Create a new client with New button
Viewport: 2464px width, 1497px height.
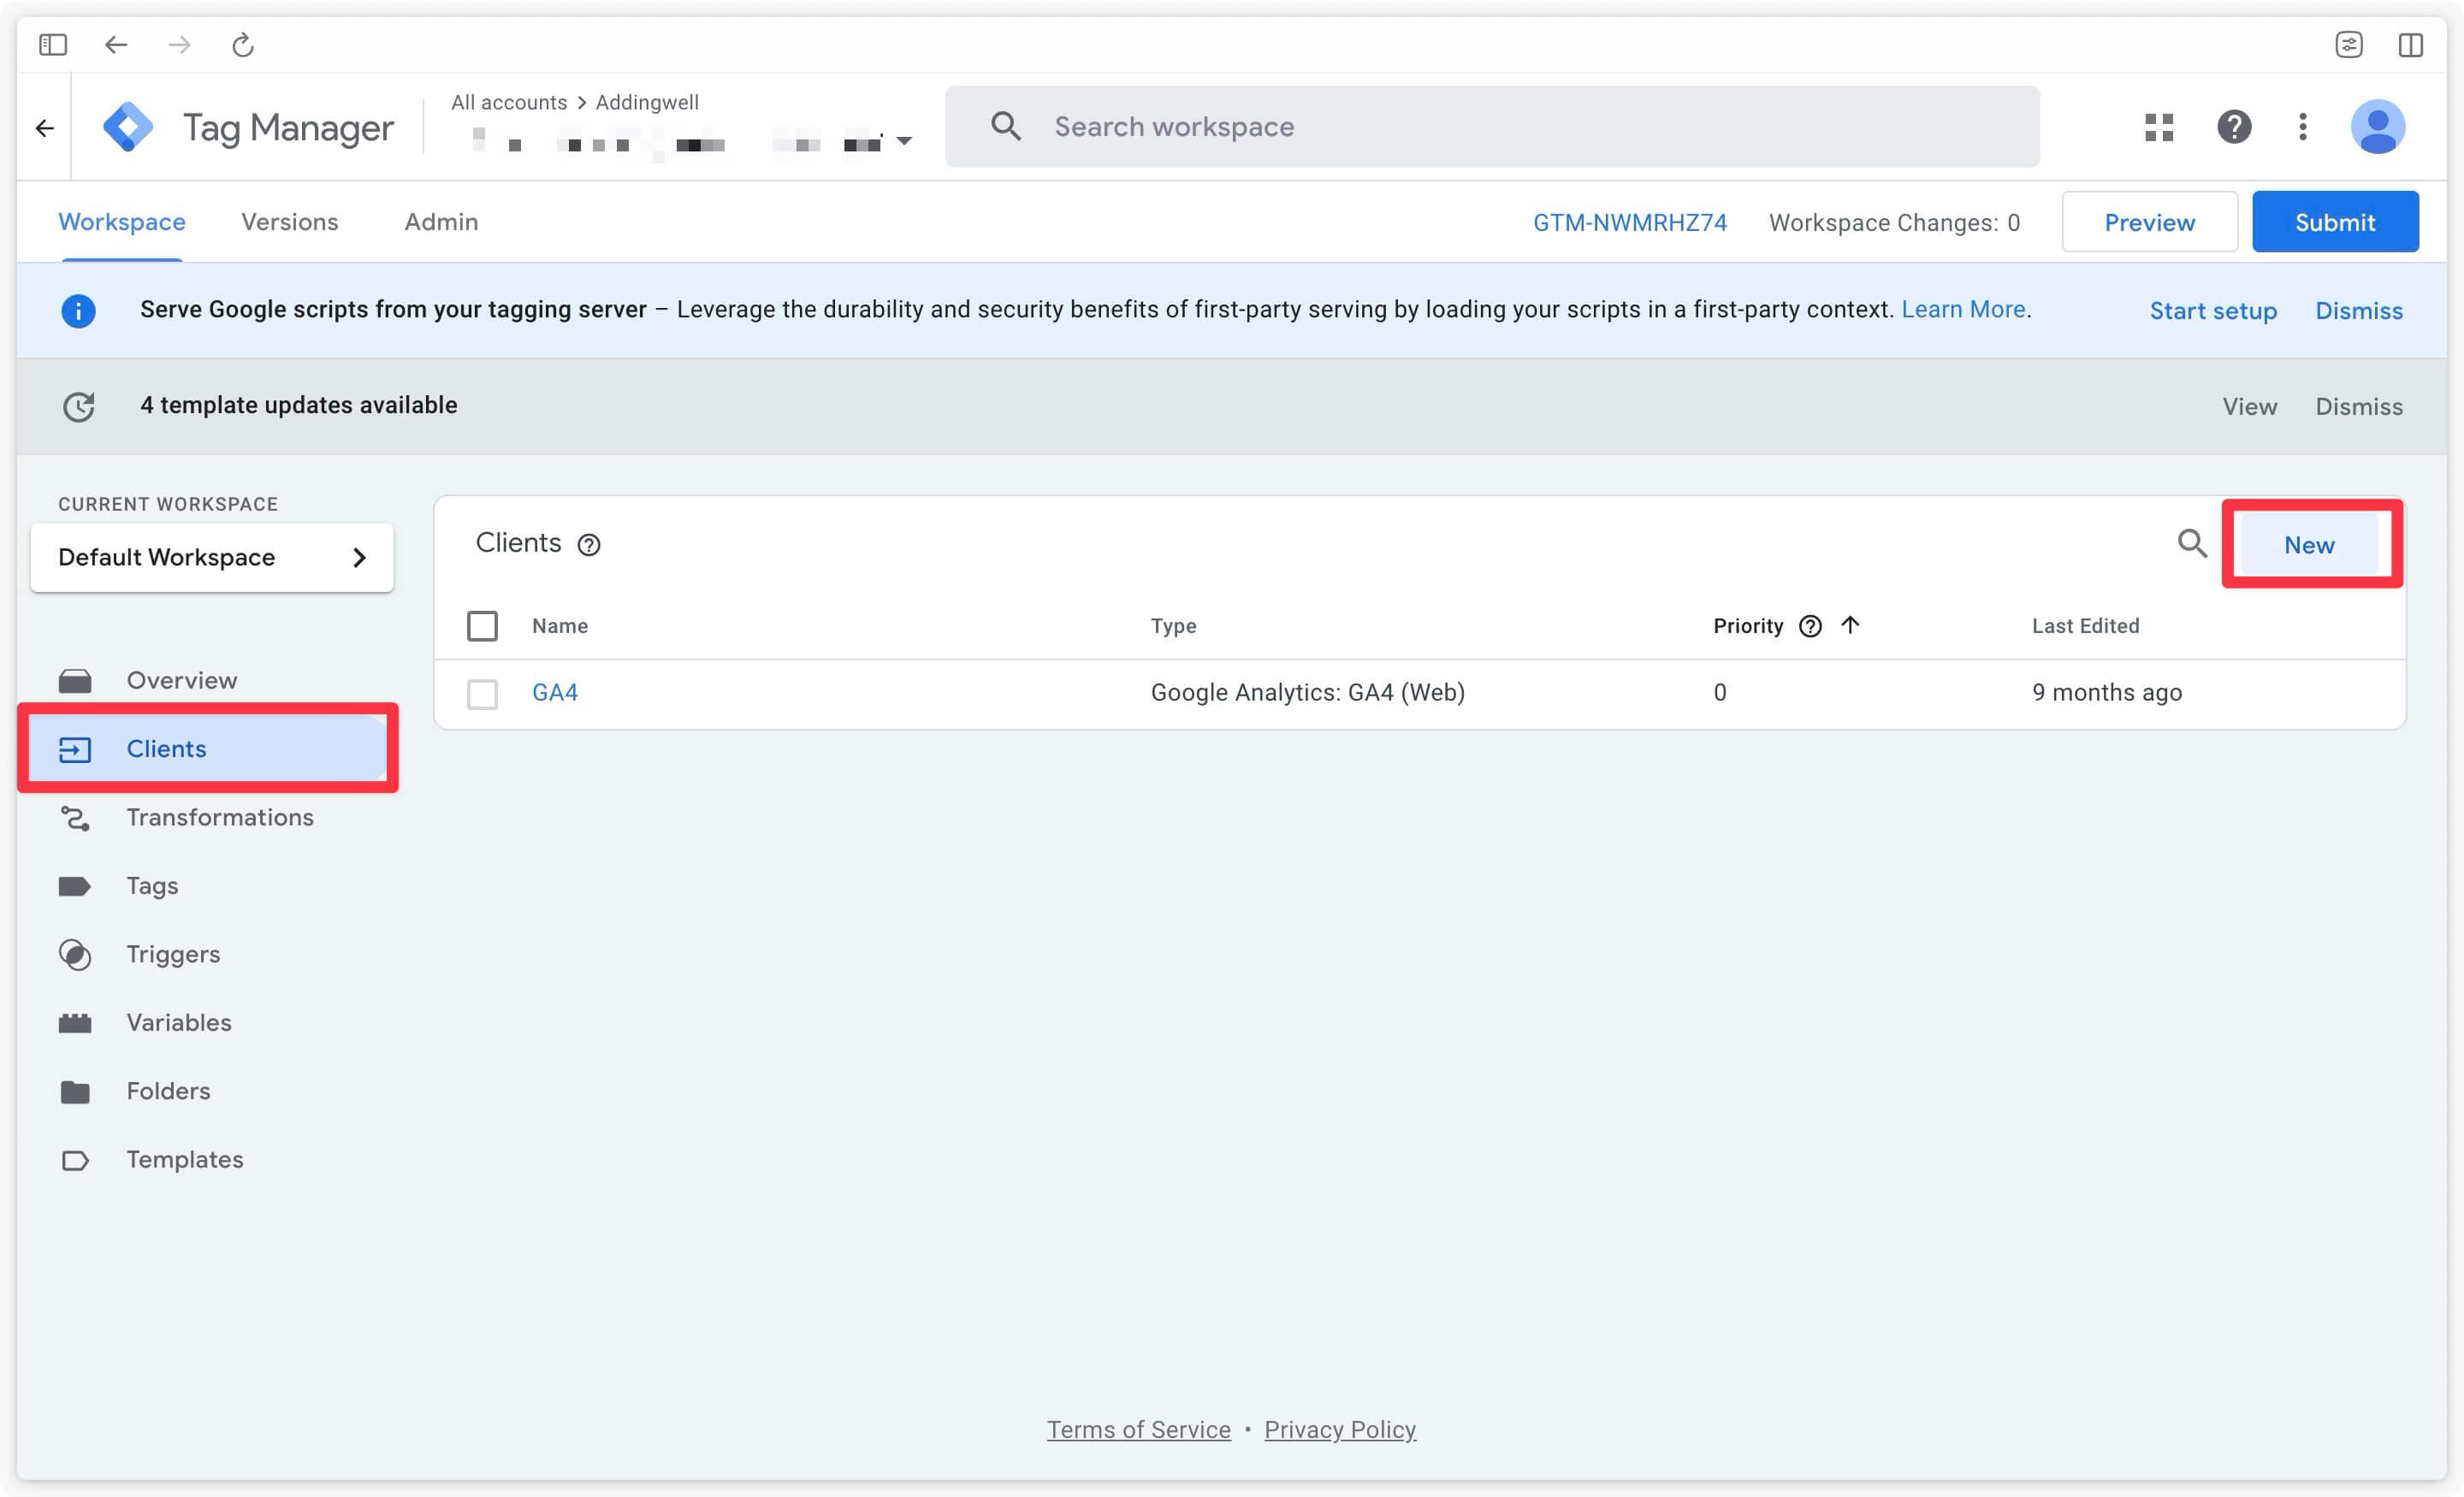[x=2309, y=545]
